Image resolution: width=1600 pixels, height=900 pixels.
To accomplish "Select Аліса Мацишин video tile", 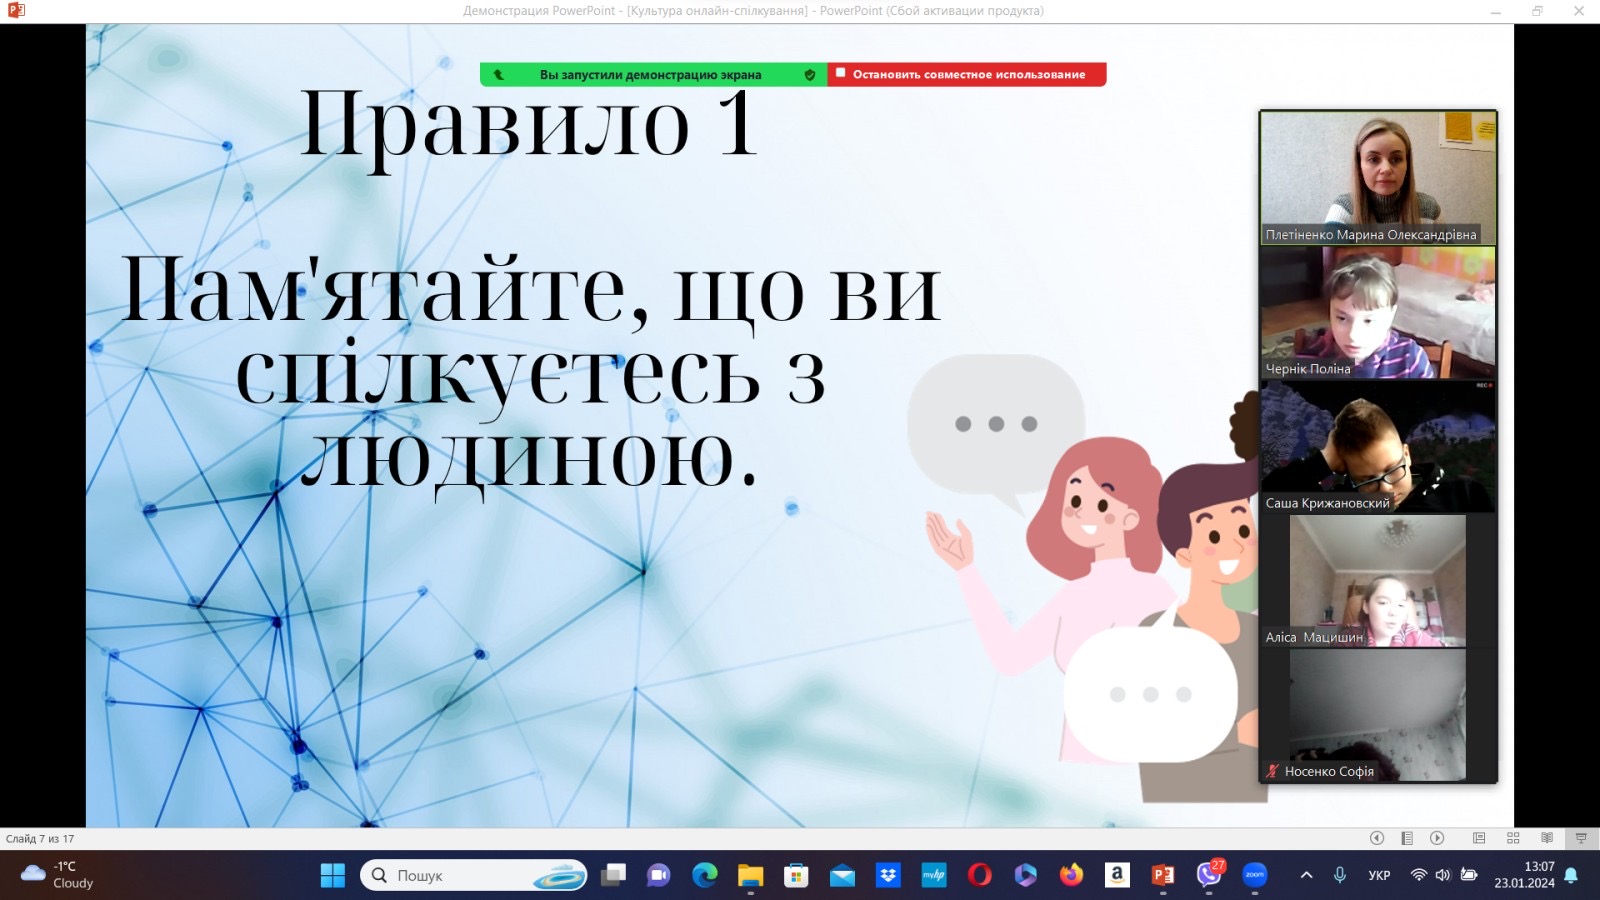I will click(x=1378, y=581).
